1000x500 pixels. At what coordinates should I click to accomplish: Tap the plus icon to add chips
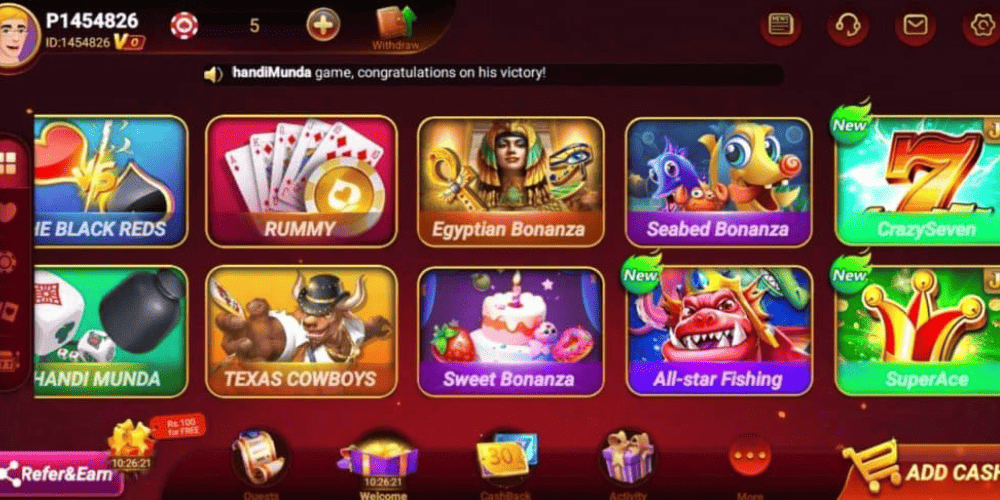323,25
